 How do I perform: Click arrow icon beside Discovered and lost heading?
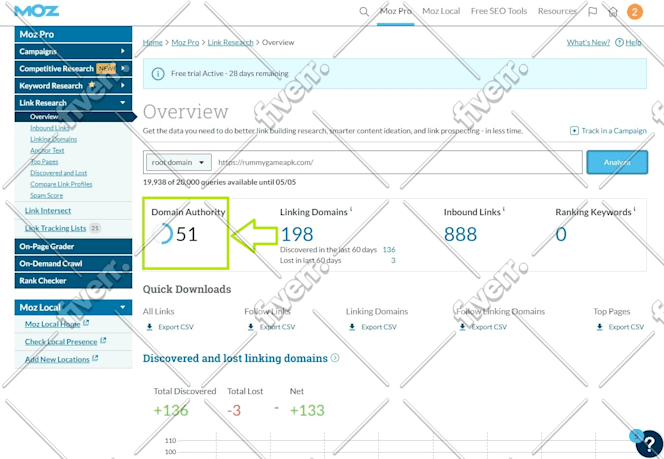tap(335, 358)
